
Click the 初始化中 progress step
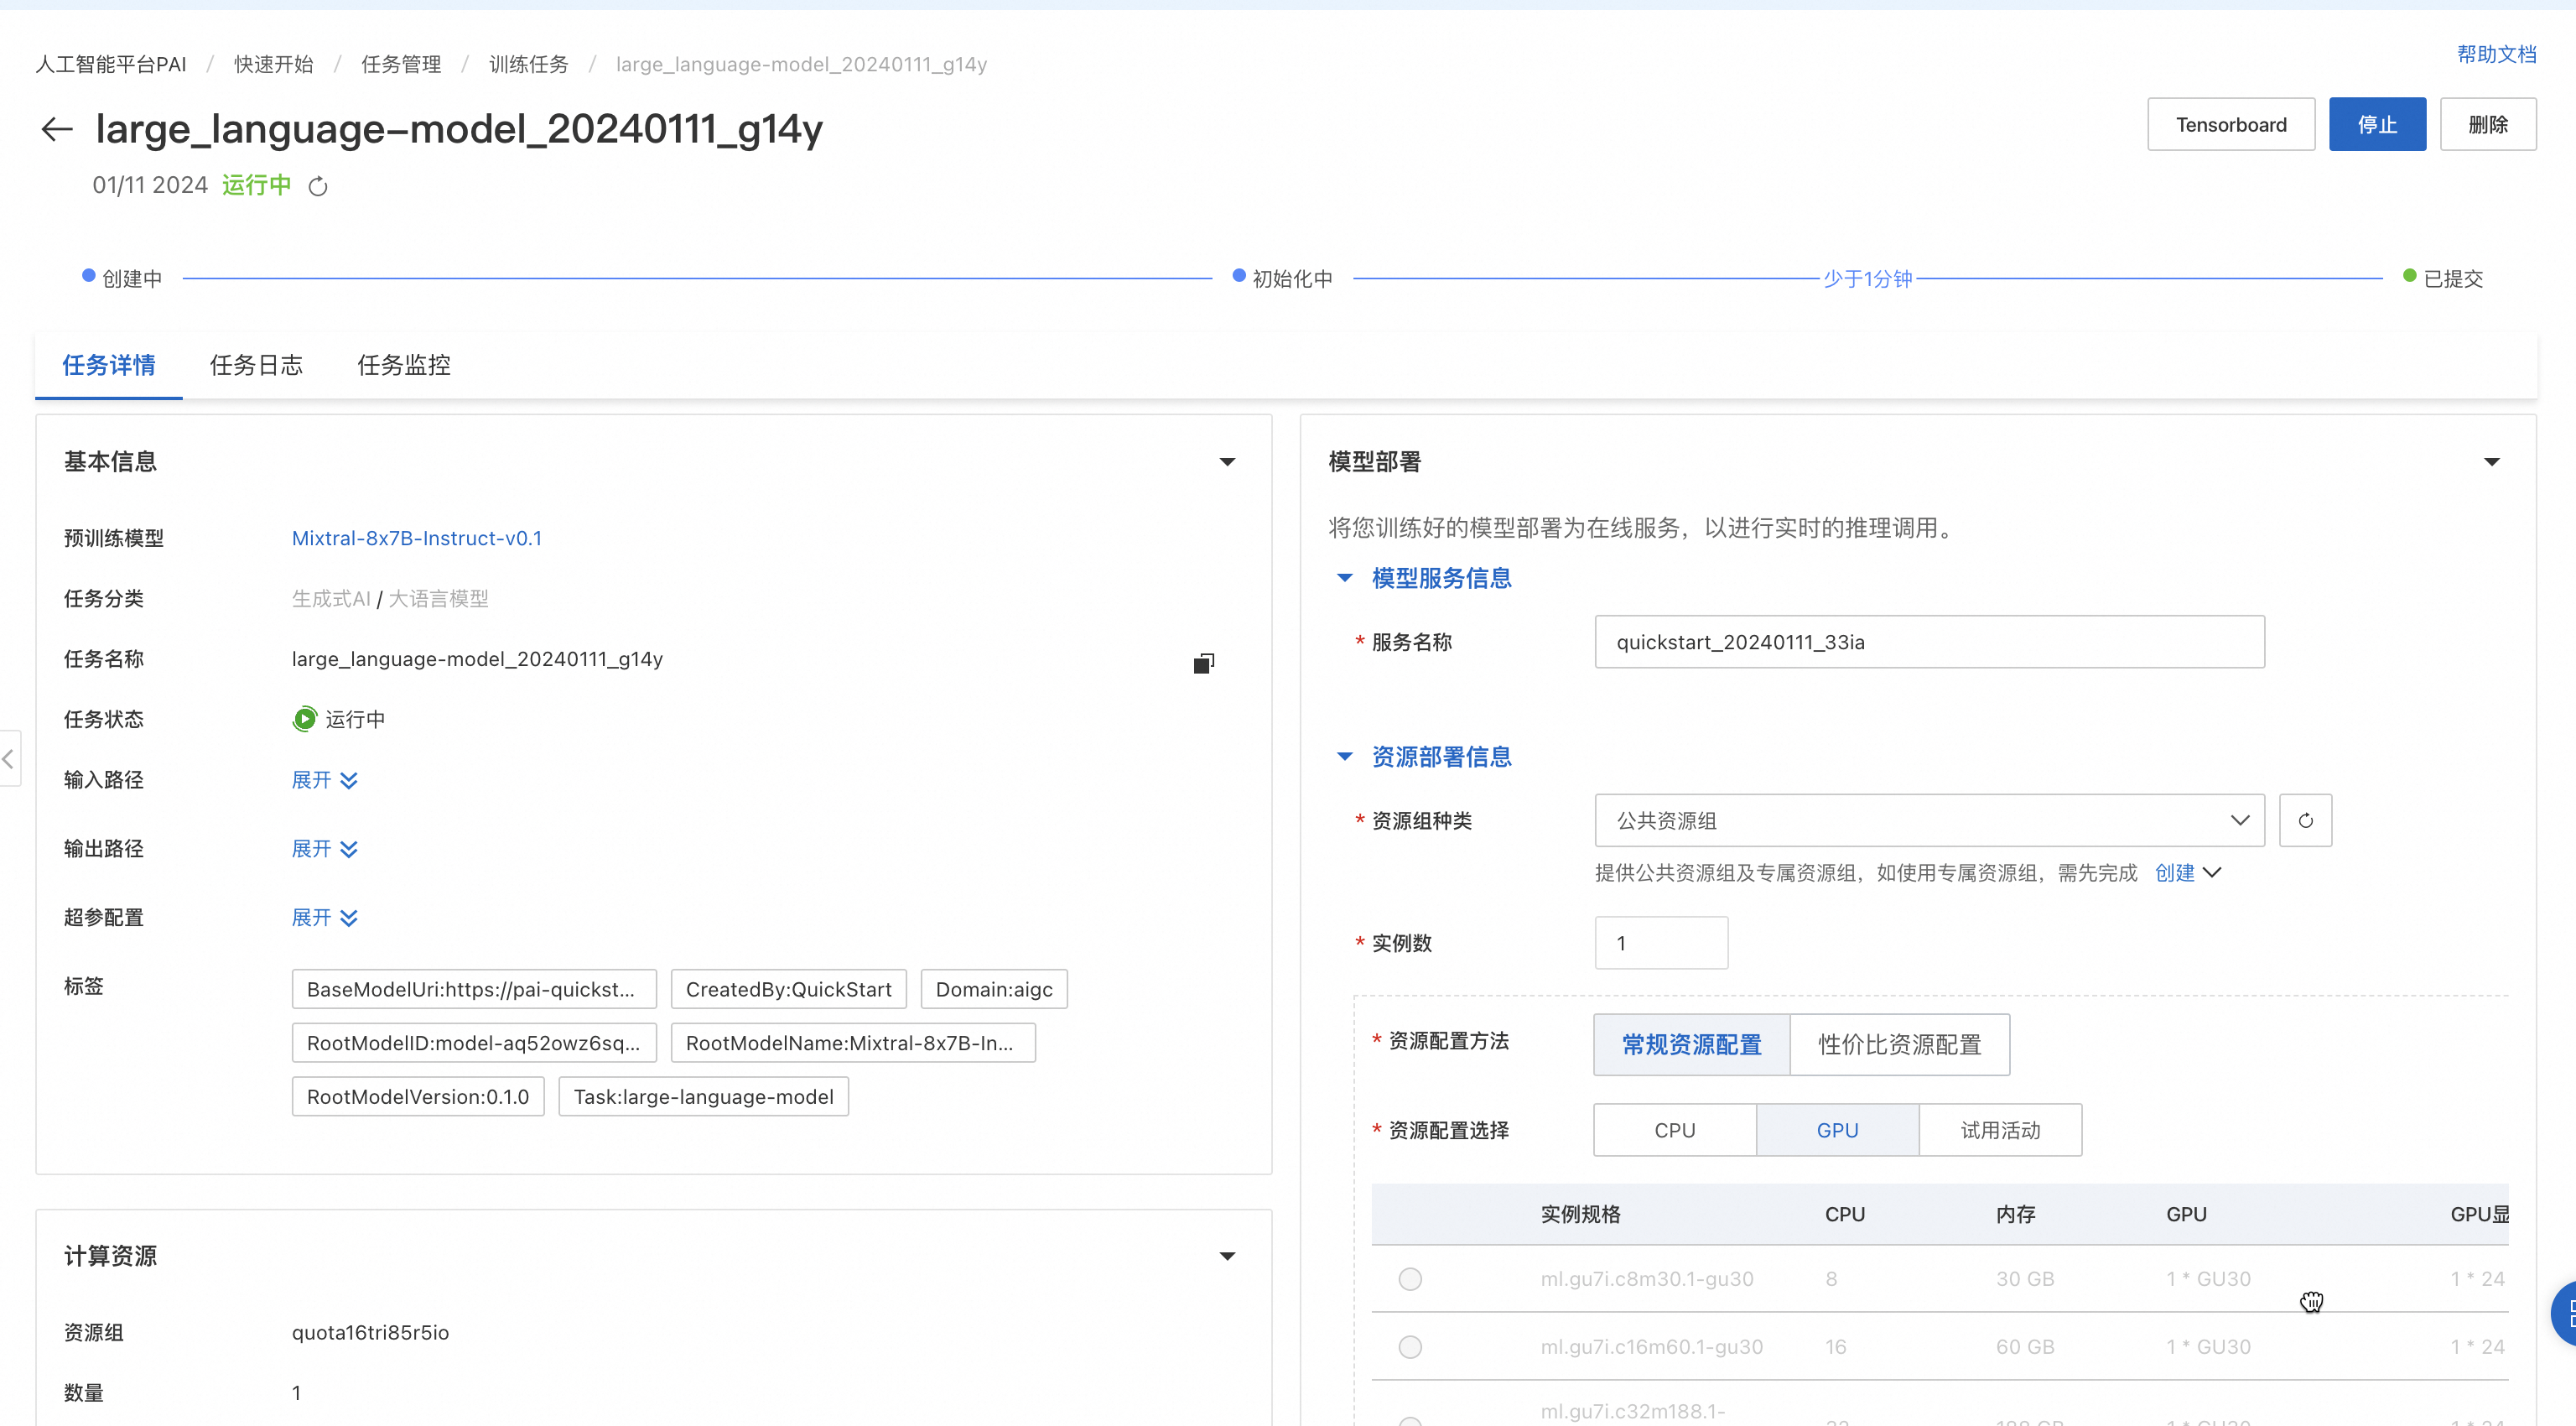1283,278
